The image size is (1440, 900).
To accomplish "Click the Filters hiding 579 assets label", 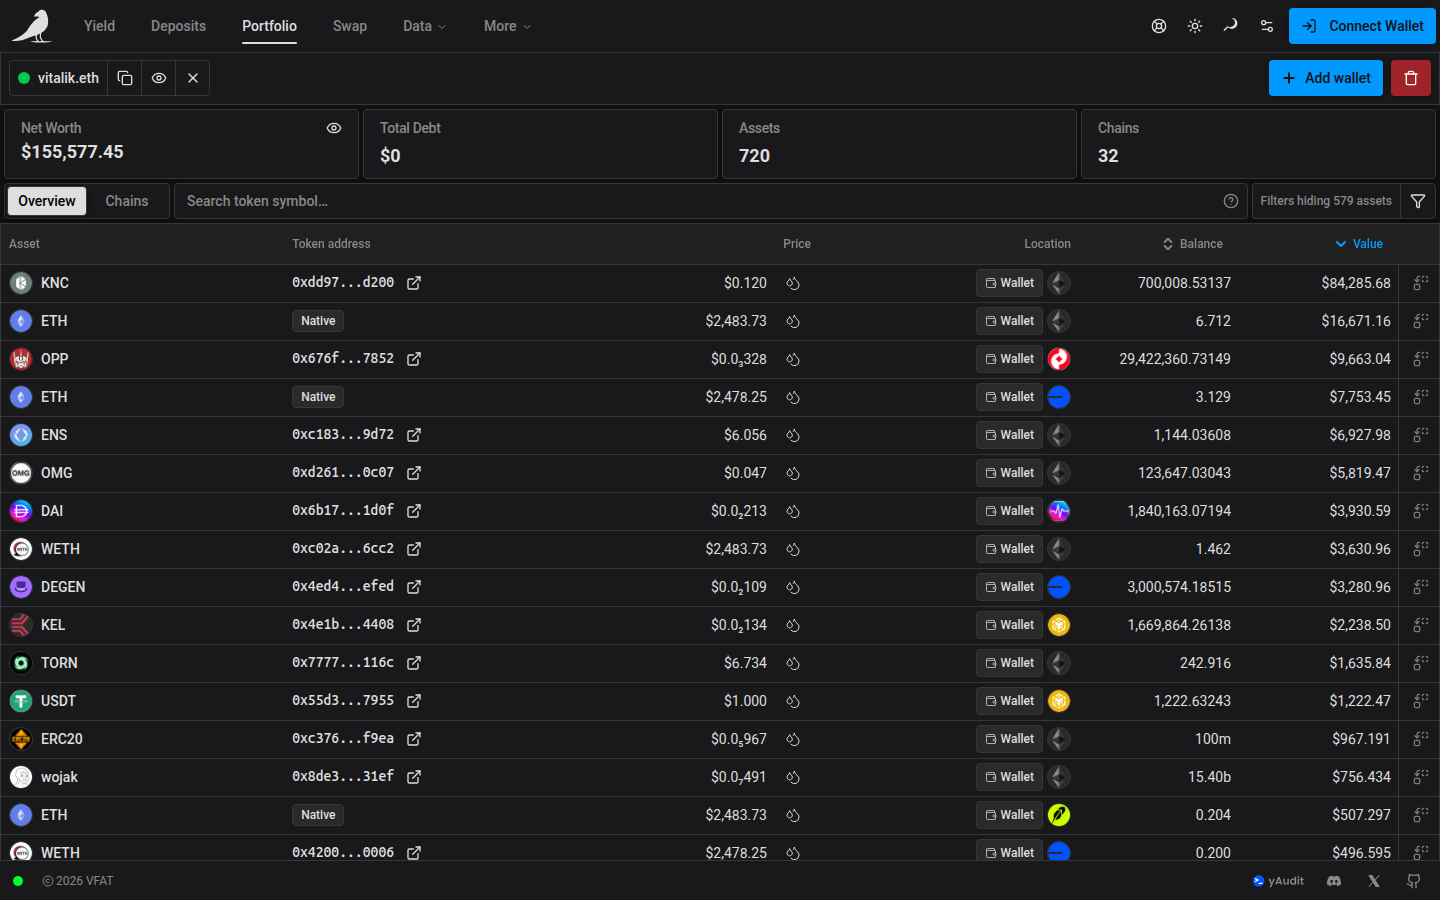I will [x=1326, y=201].
